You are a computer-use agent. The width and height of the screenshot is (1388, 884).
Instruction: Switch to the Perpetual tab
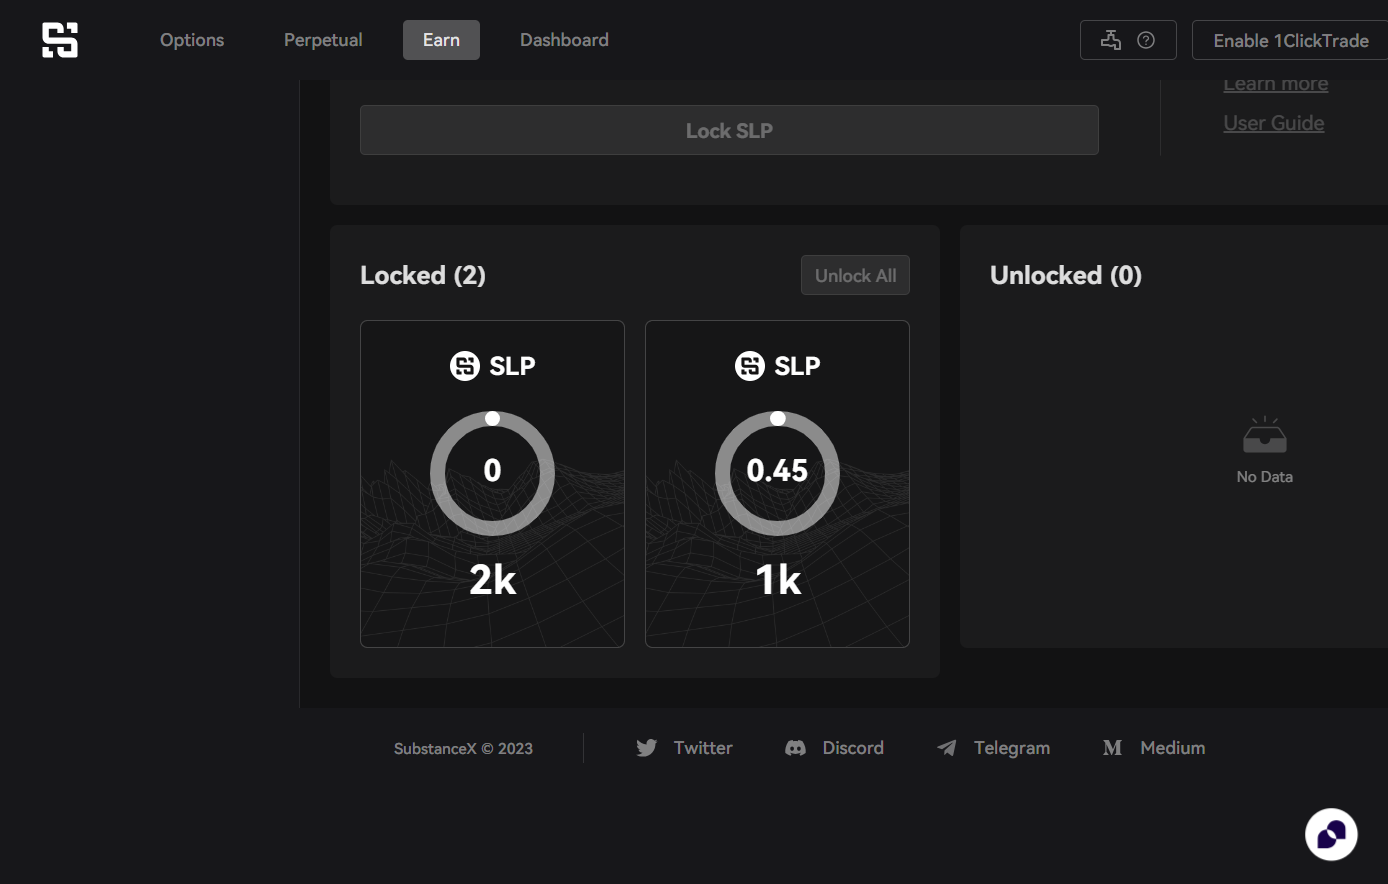tap(323, 40)
